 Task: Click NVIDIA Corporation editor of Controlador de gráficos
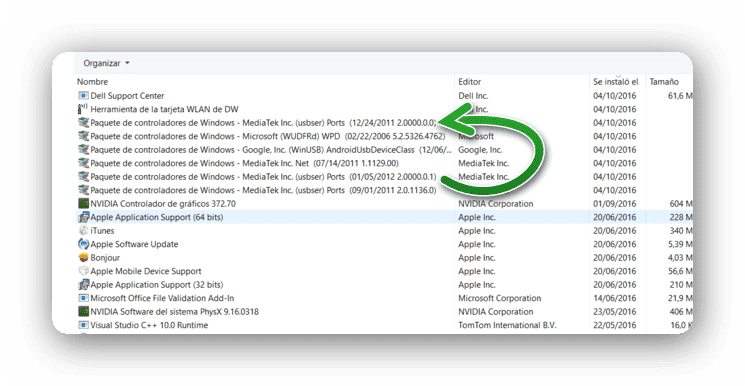(496, 203)
